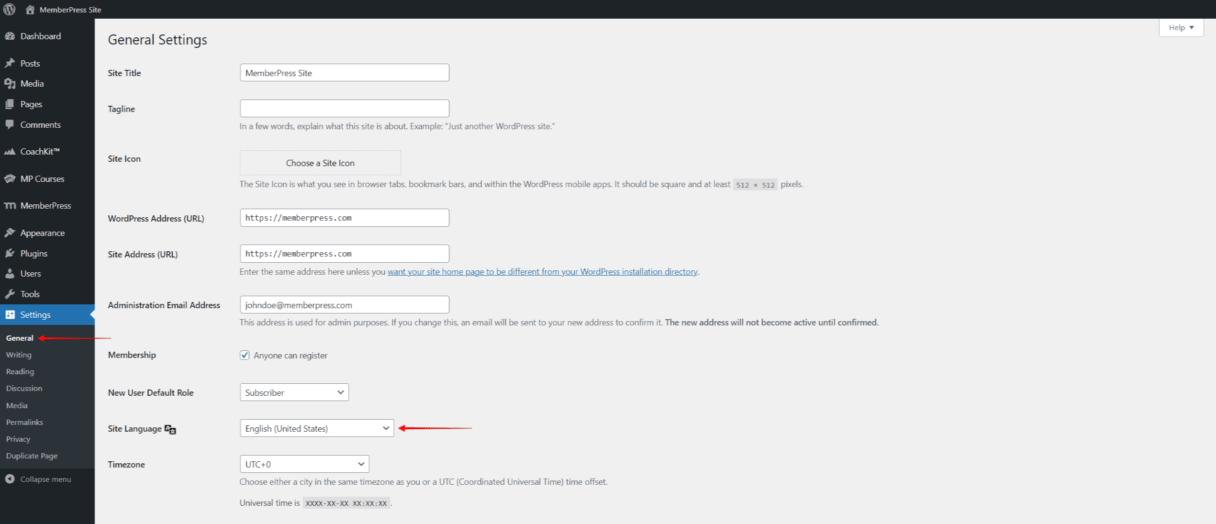Select the General settings submenu item
The image size is (1216, 524).
[x=19, y=338]
